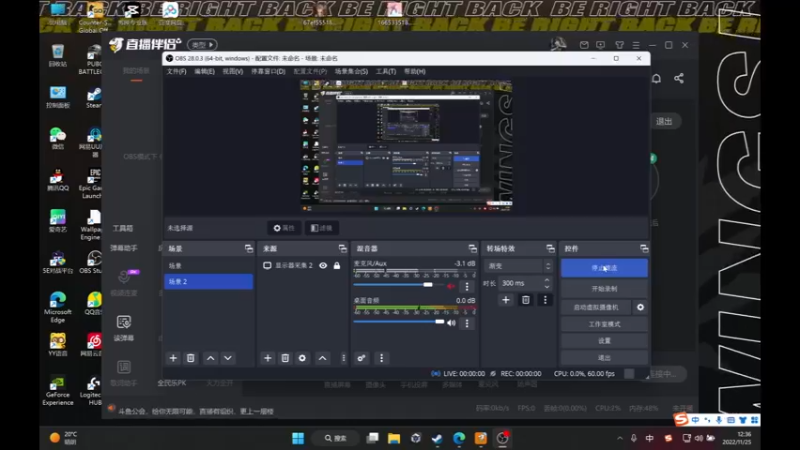Pop out the Scenes dock panel
800x450 pixels.
click(248, 248)
